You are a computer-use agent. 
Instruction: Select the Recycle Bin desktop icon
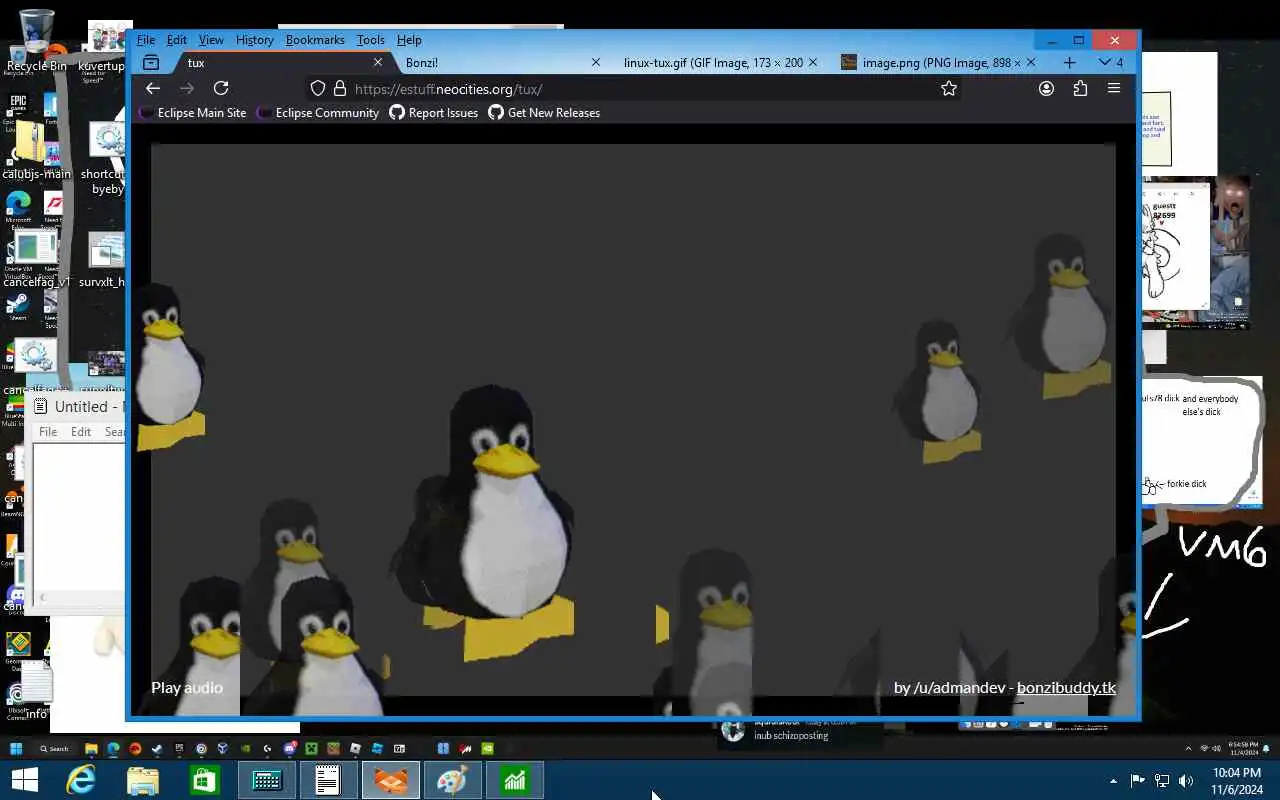tap(35, 40)
